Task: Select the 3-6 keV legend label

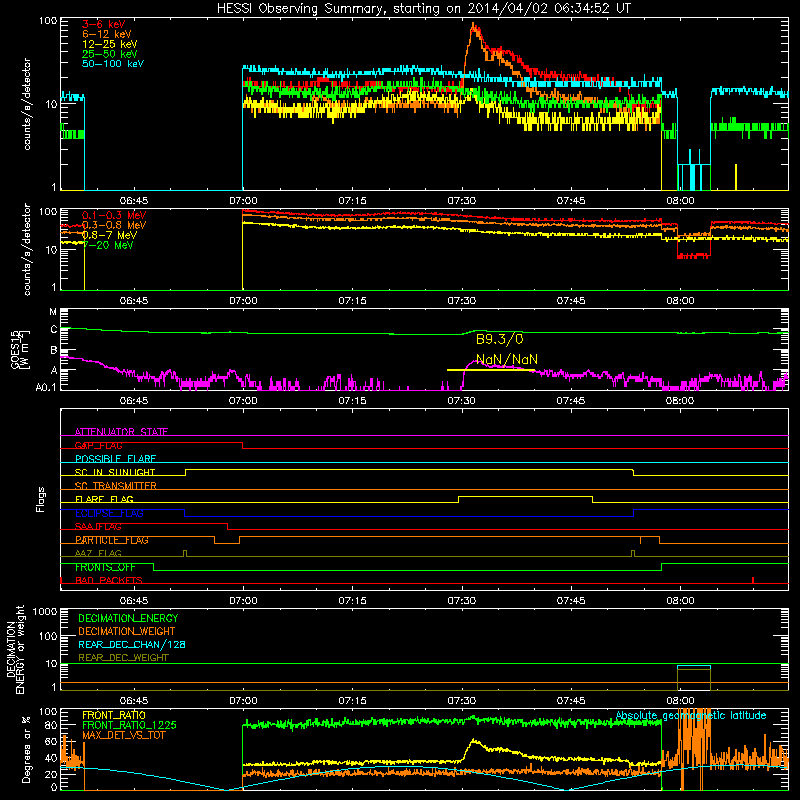Action: [104, 24]
